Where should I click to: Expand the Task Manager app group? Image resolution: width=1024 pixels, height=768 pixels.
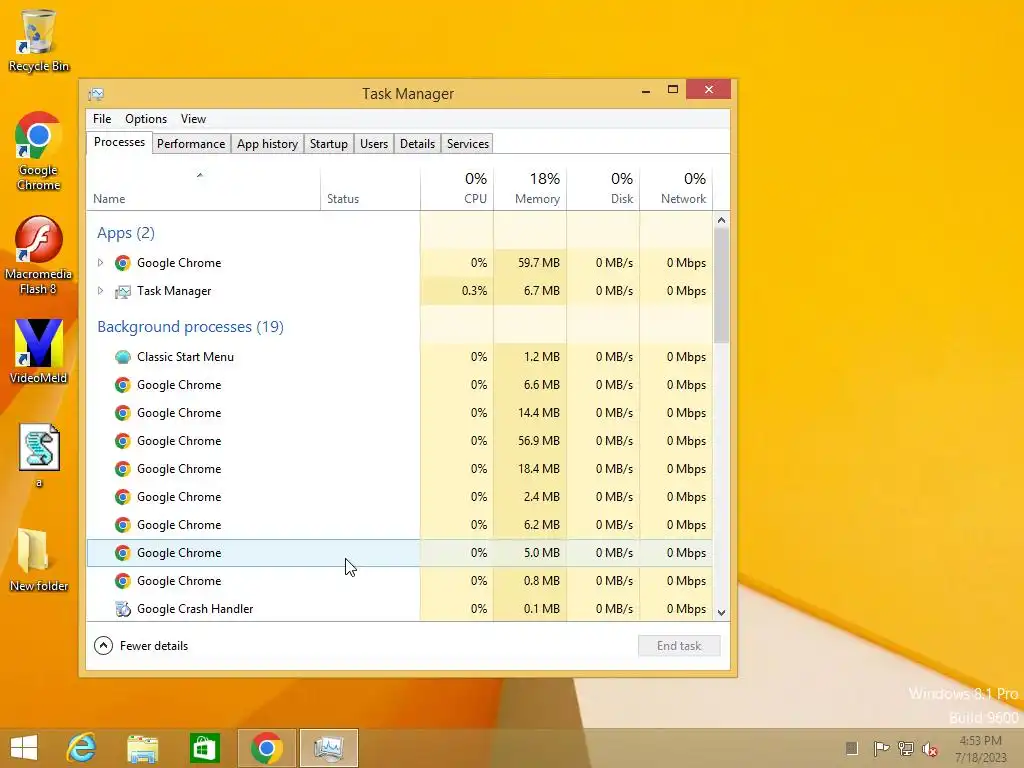(100, 291)
